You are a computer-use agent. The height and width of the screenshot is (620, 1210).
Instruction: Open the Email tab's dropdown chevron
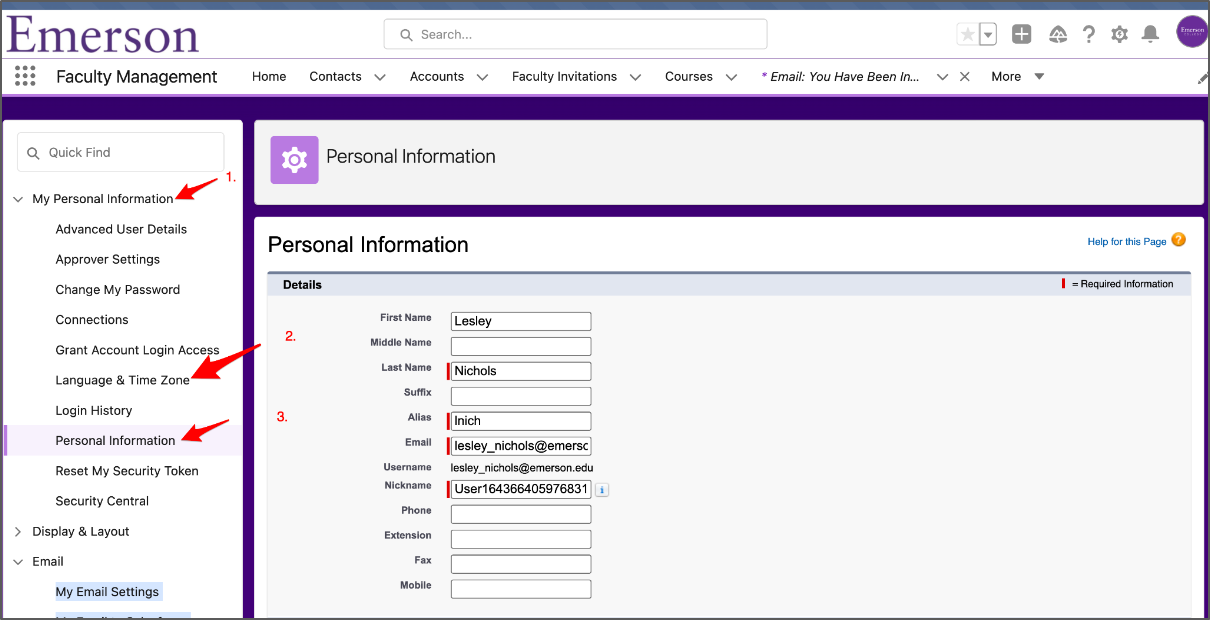942,77
